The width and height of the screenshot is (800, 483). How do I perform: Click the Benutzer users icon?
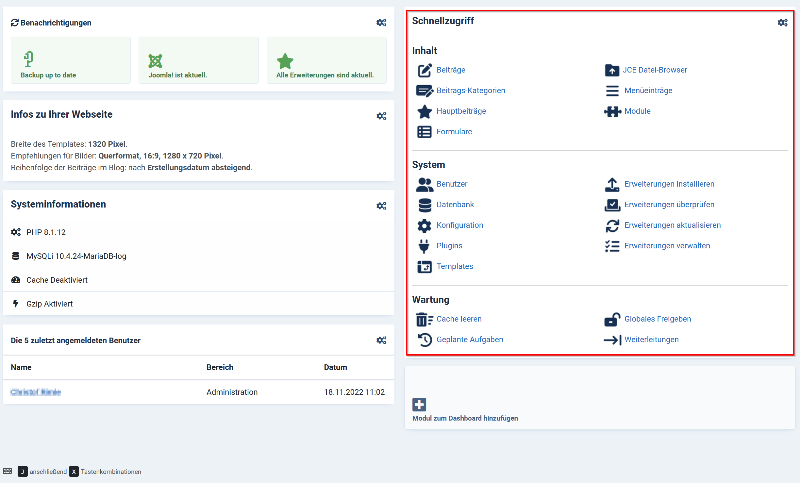point(424,184)
